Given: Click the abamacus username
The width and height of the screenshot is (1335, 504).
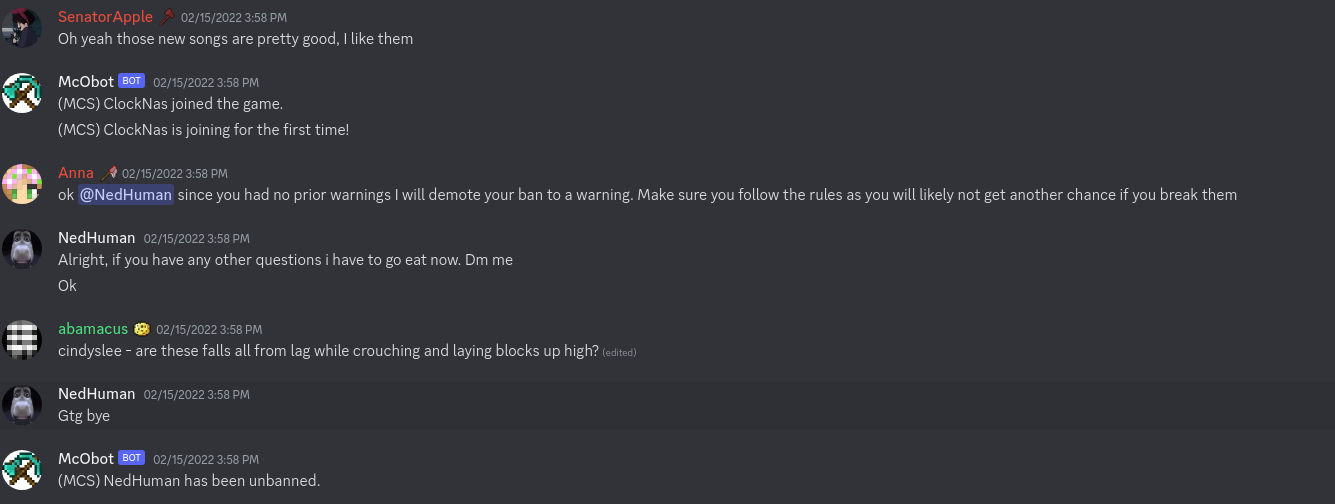Looking at the screenshot, I should (x=93, y=329).
